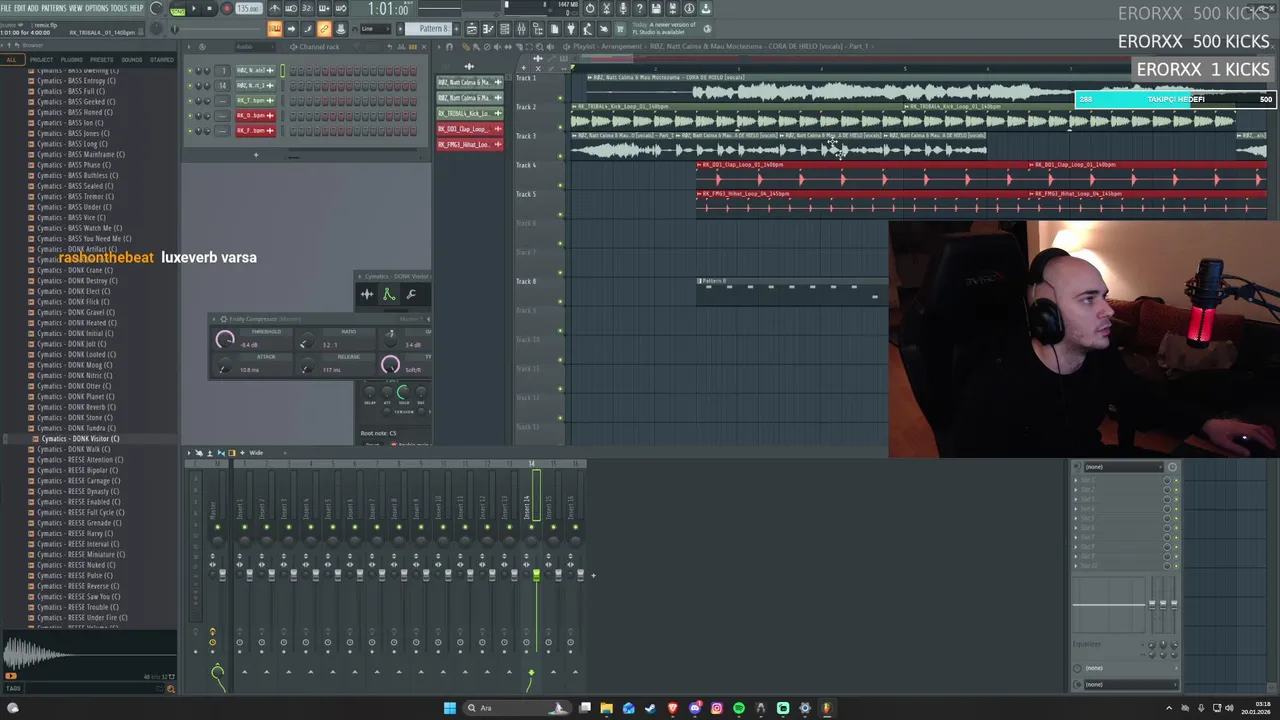Mute the red RK_F..bpm channel
The width and height of the screenshot is (1280, 720).
(190, 131)
